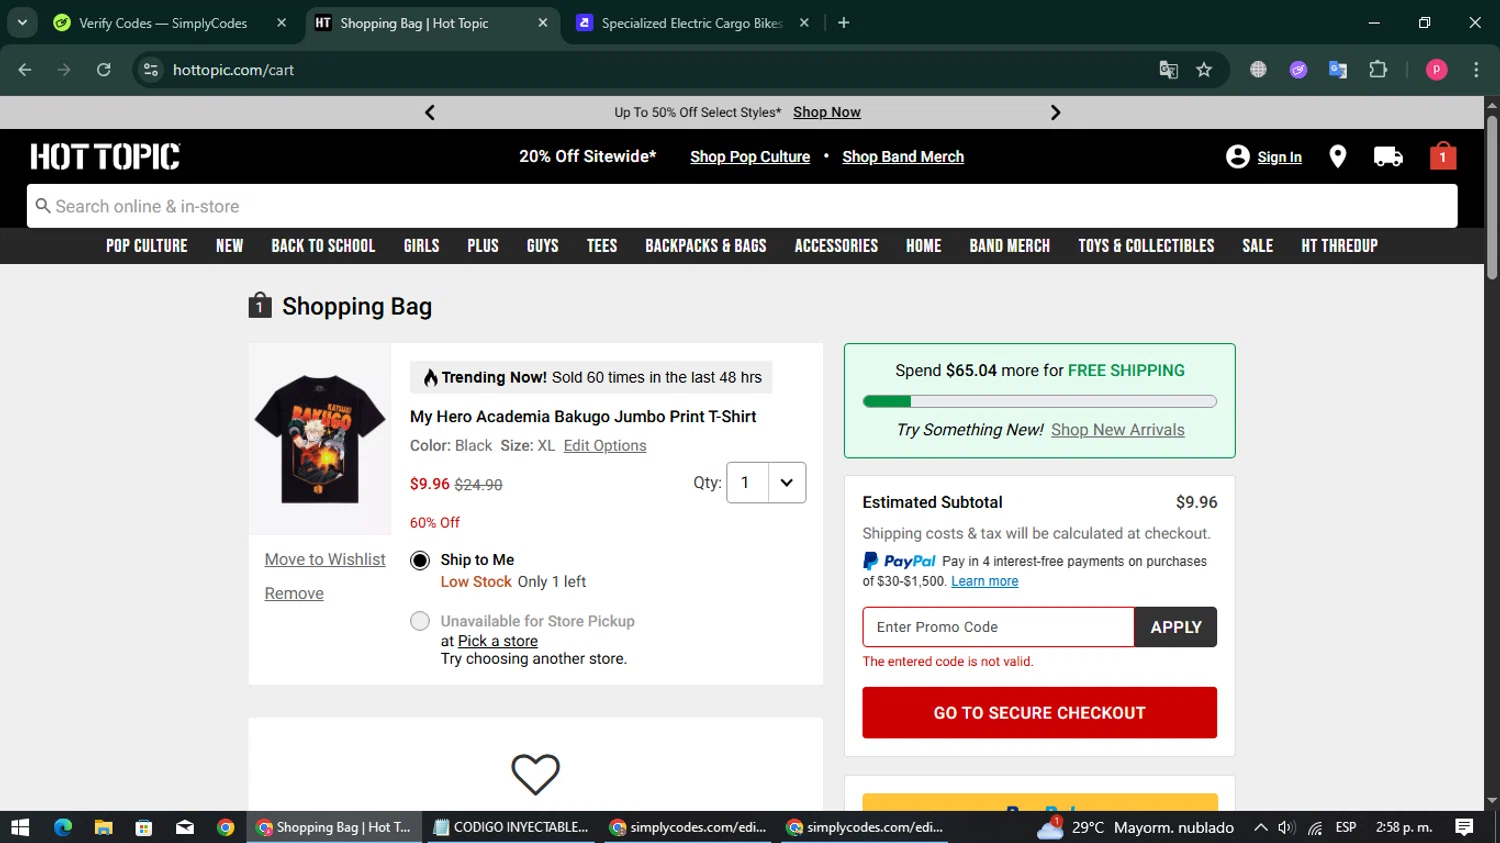Click Shop New Arrivals link
The width and height of the screenshot is (1500, 843).
click(1118, 430)
